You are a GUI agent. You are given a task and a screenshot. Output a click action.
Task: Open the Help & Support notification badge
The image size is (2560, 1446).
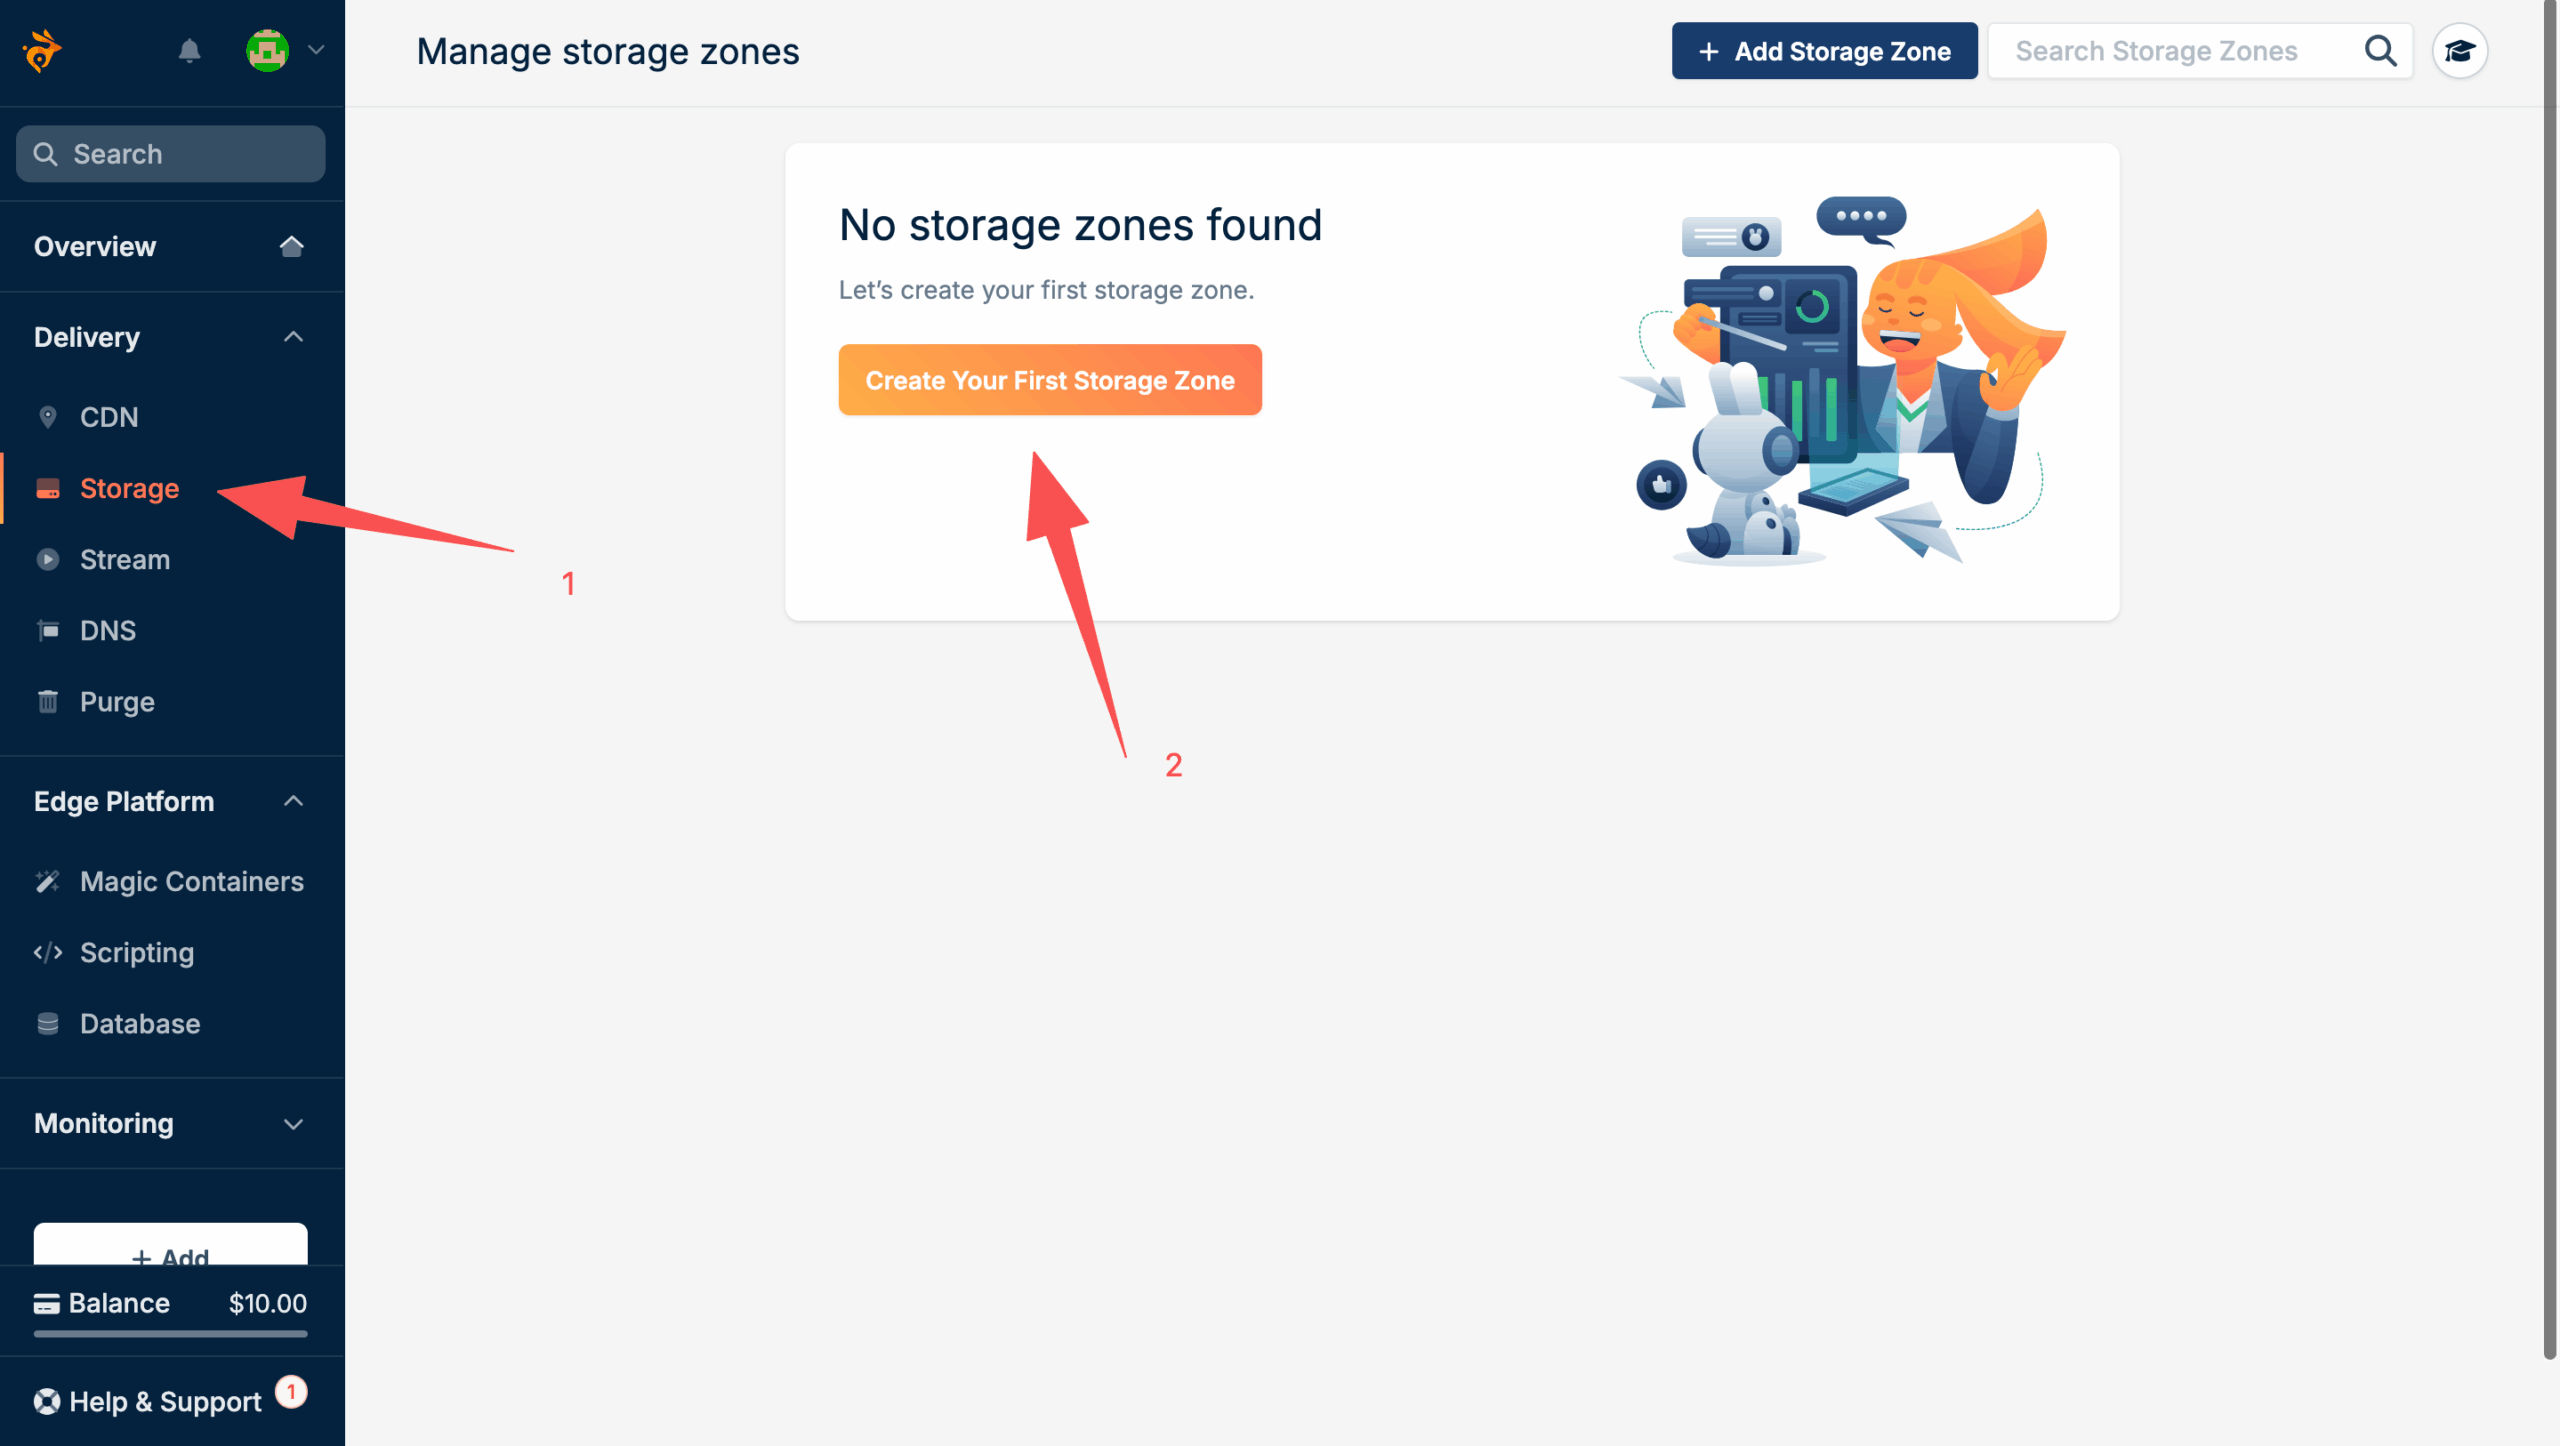click(x=291, y=1392)
